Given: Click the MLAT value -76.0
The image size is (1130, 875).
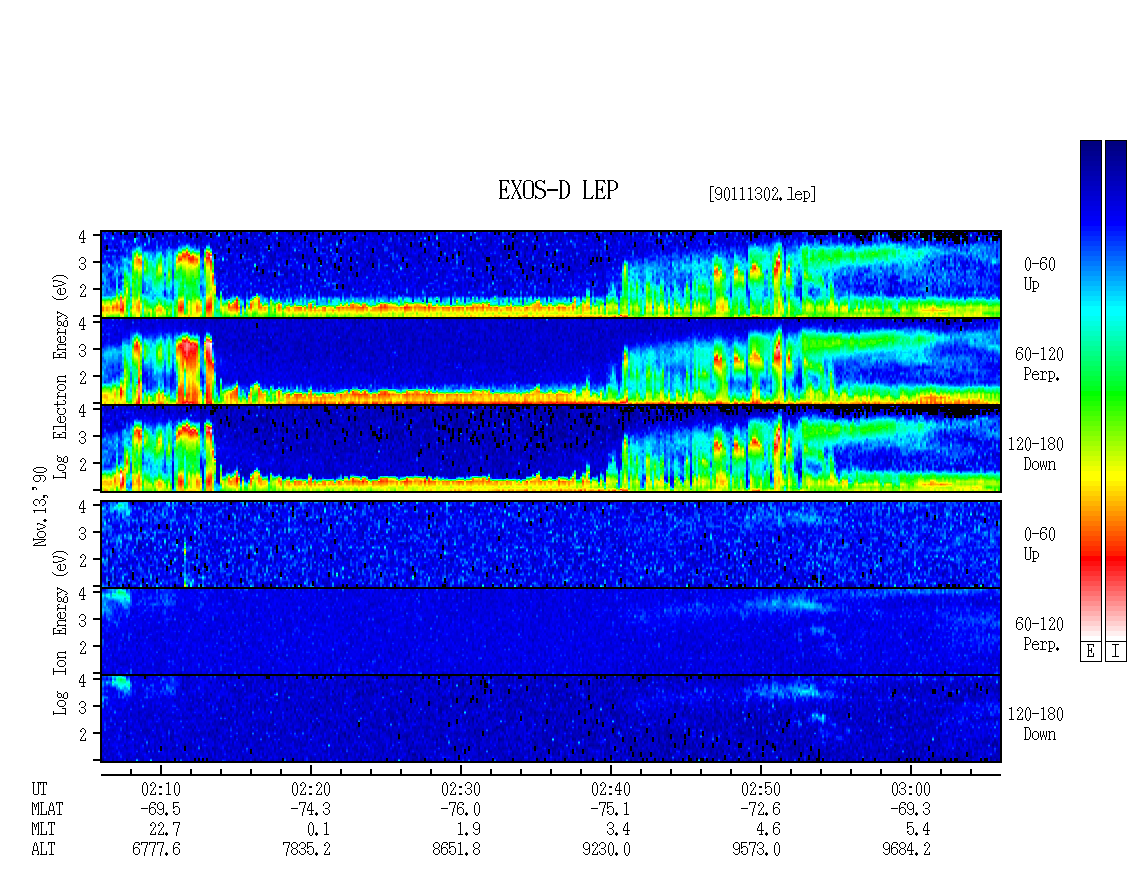Looking at the screenshot, I should coord(461,809).
